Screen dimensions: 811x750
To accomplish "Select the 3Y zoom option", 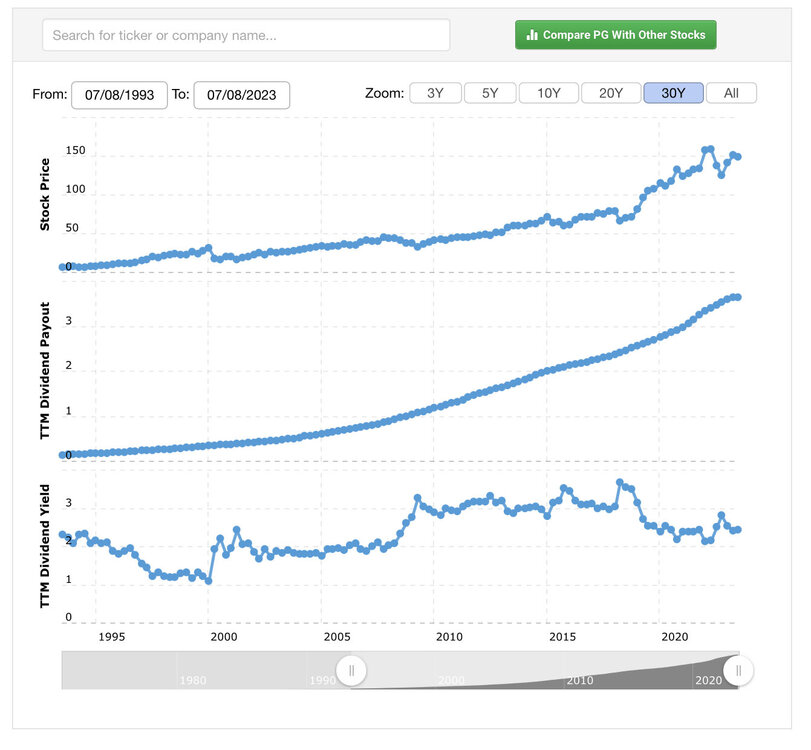I will (x=435, y=93).
